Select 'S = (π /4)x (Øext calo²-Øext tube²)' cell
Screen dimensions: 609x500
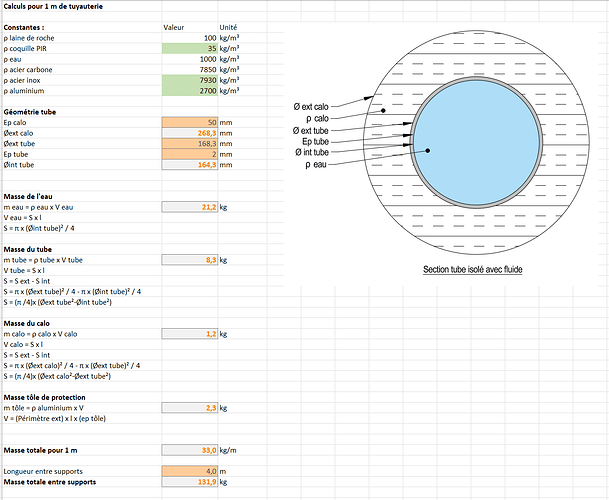[57, 376]
